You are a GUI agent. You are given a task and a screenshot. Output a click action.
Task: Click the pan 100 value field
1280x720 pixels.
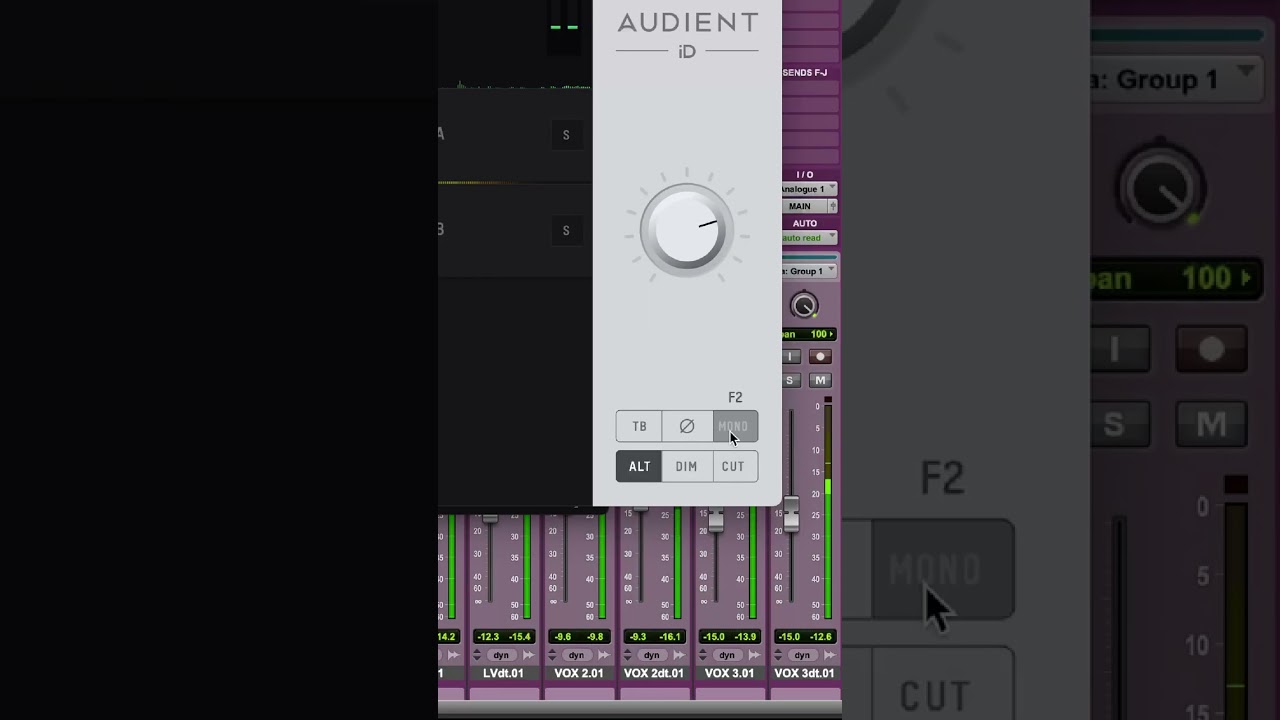point(809,334)
